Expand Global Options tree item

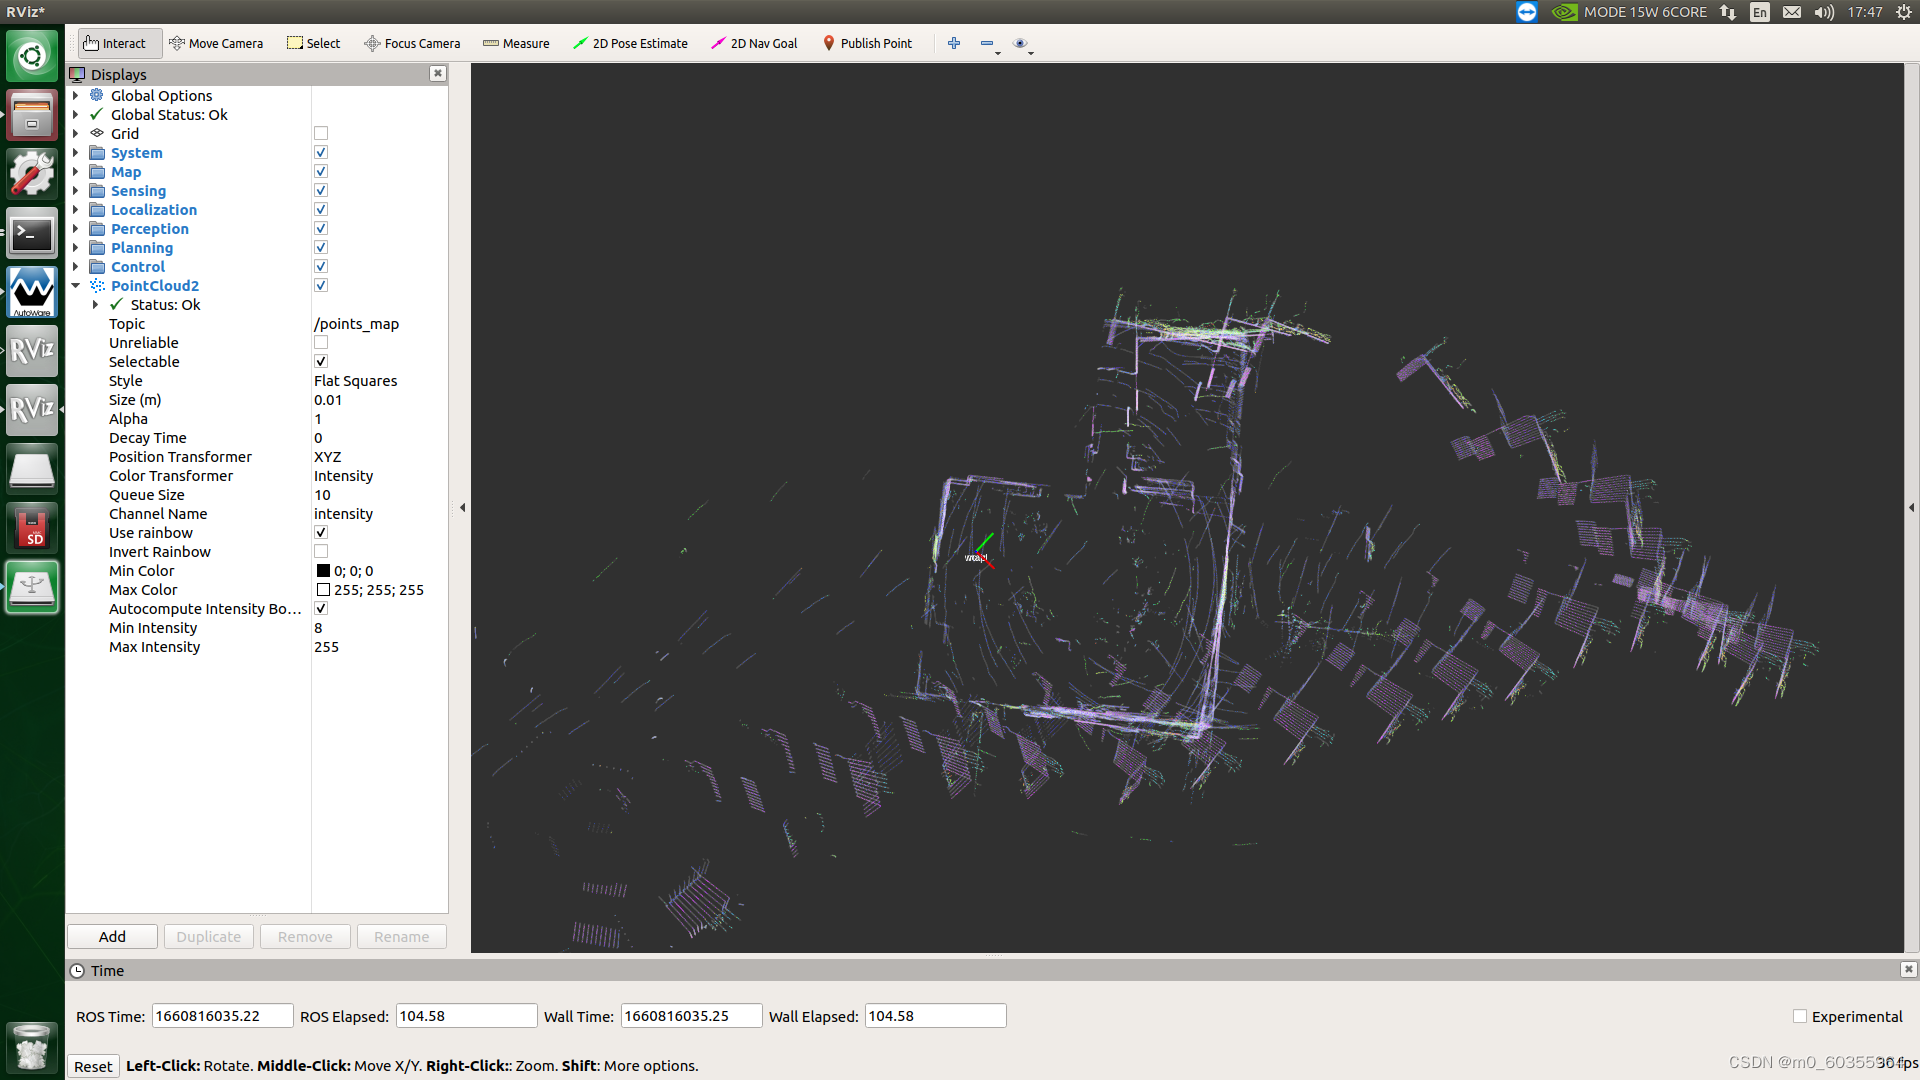[x=76, y=96]
